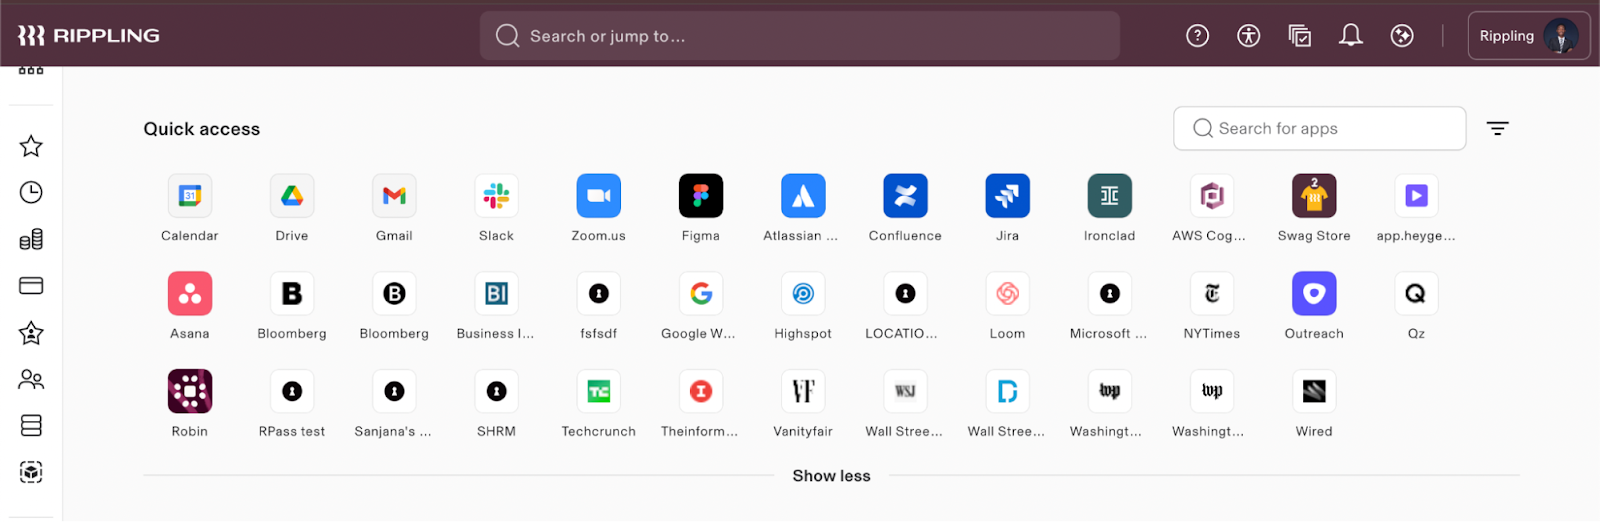Viewport: 1600px width, 522px height.
Task: Focus the Search or jump to bar
Action: click(x=800, y=36)
